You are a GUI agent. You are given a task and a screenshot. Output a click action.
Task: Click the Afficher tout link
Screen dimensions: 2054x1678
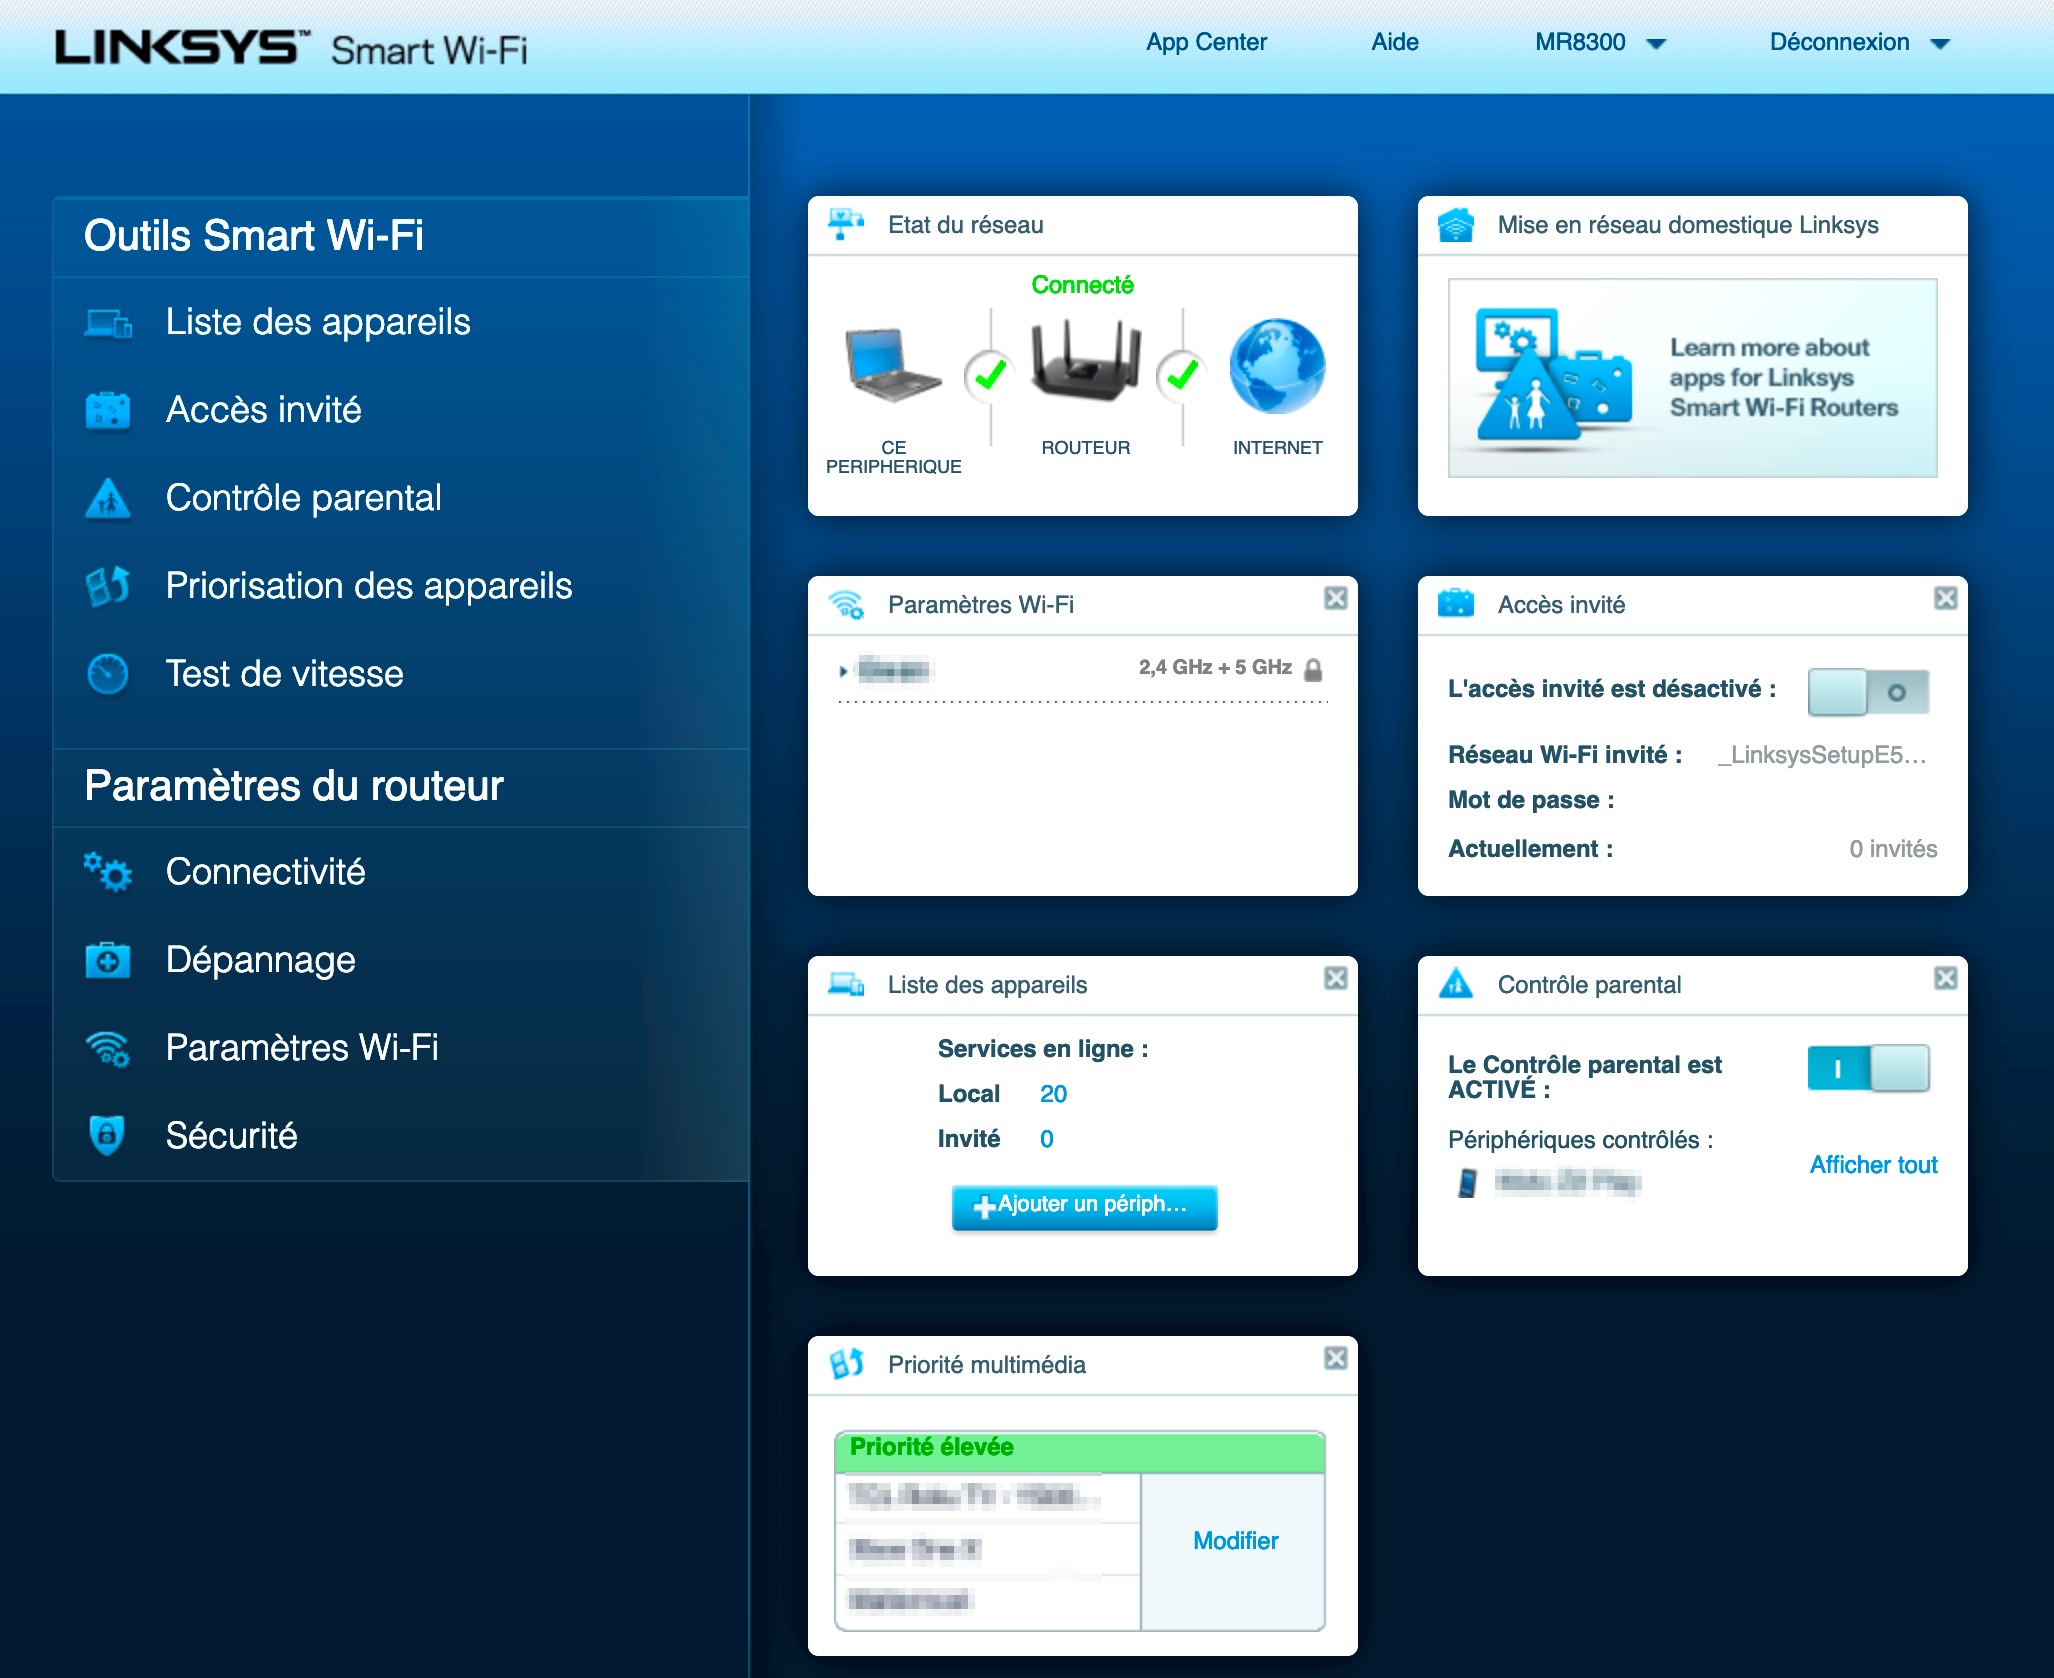(1873, 1165)
